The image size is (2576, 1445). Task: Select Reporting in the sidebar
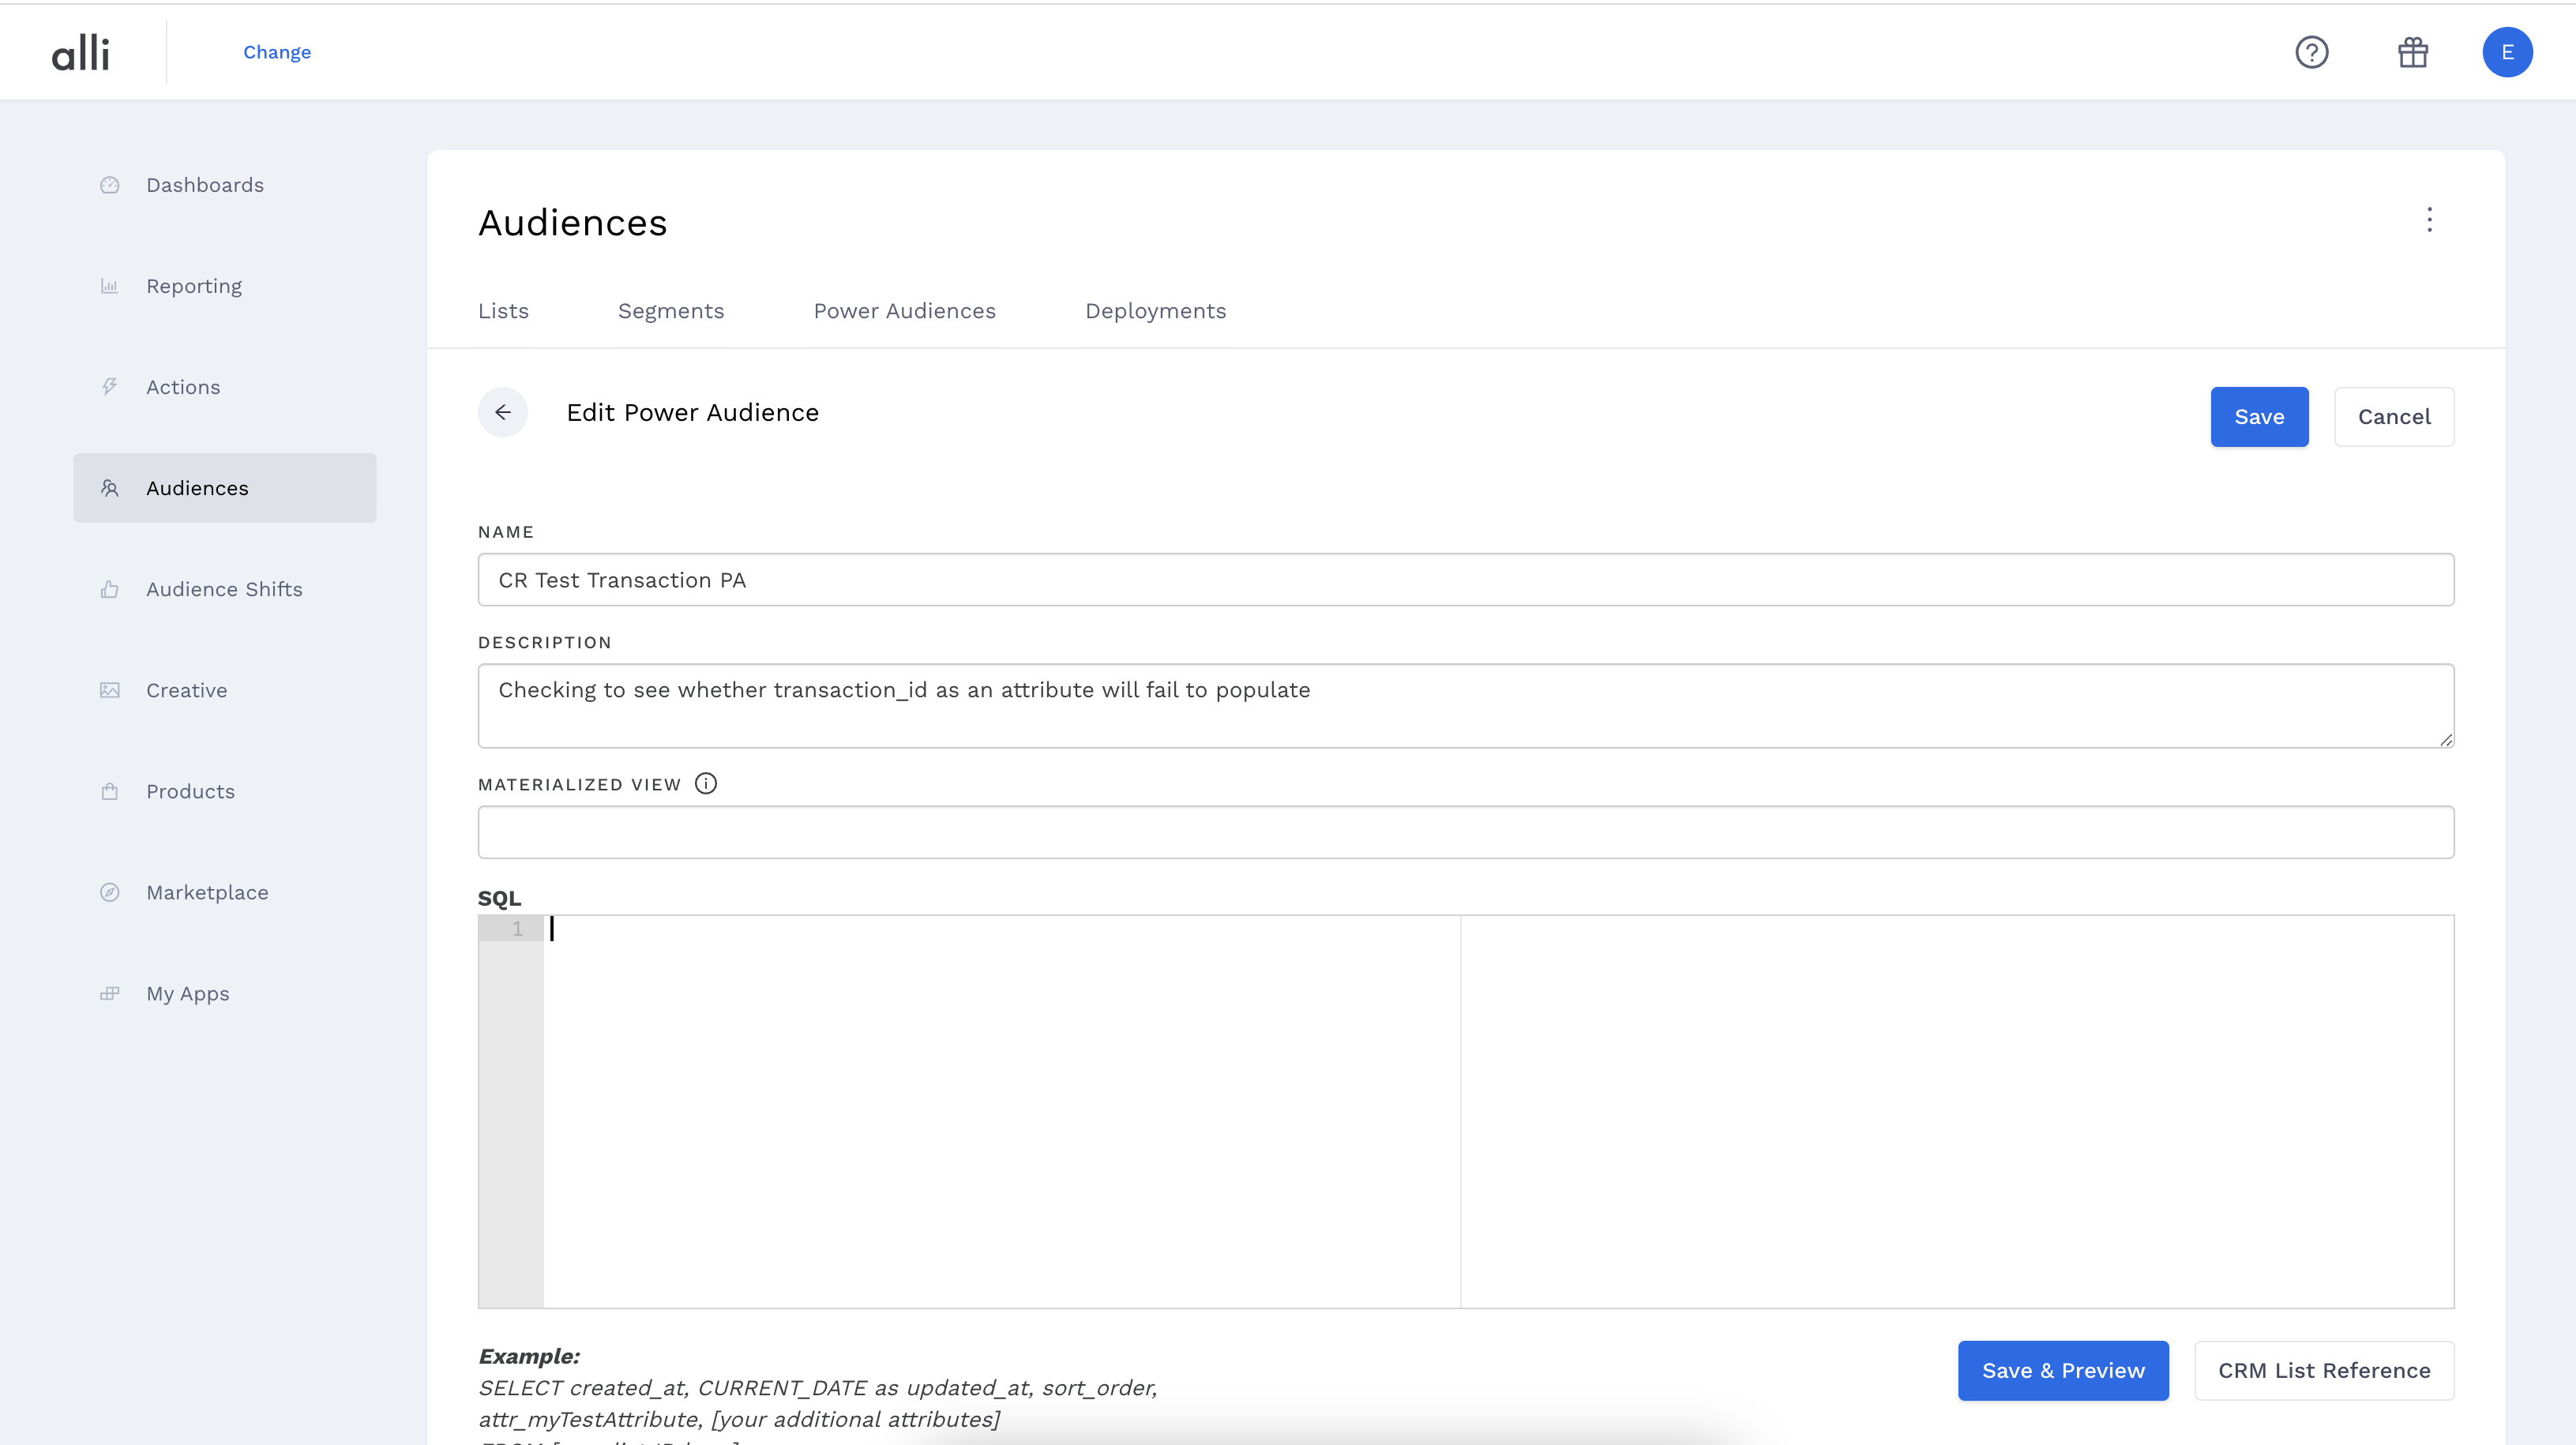194,286
